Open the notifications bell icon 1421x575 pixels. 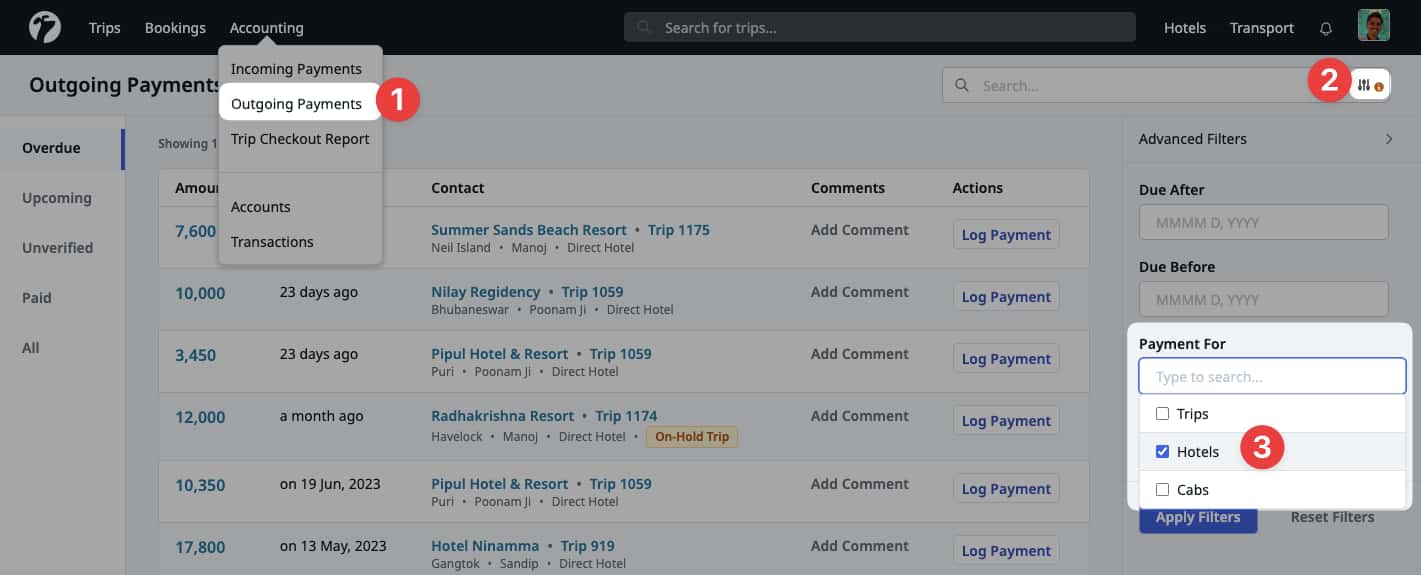point(1326,28)
